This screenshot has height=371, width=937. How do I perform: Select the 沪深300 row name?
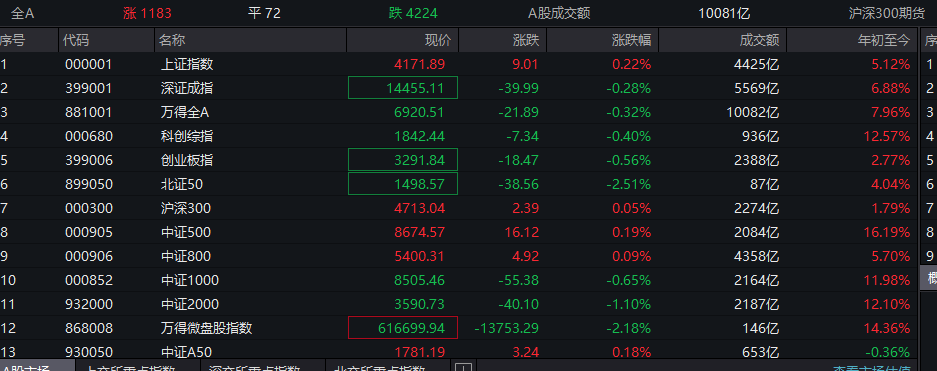186,208
